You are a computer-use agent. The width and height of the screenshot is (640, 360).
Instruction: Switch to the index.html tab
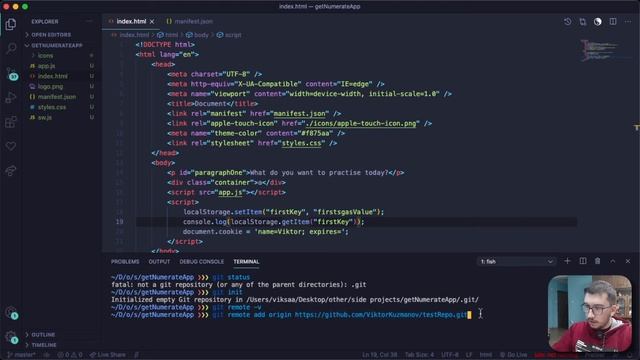pyautogui.click(x=131, y=21)
